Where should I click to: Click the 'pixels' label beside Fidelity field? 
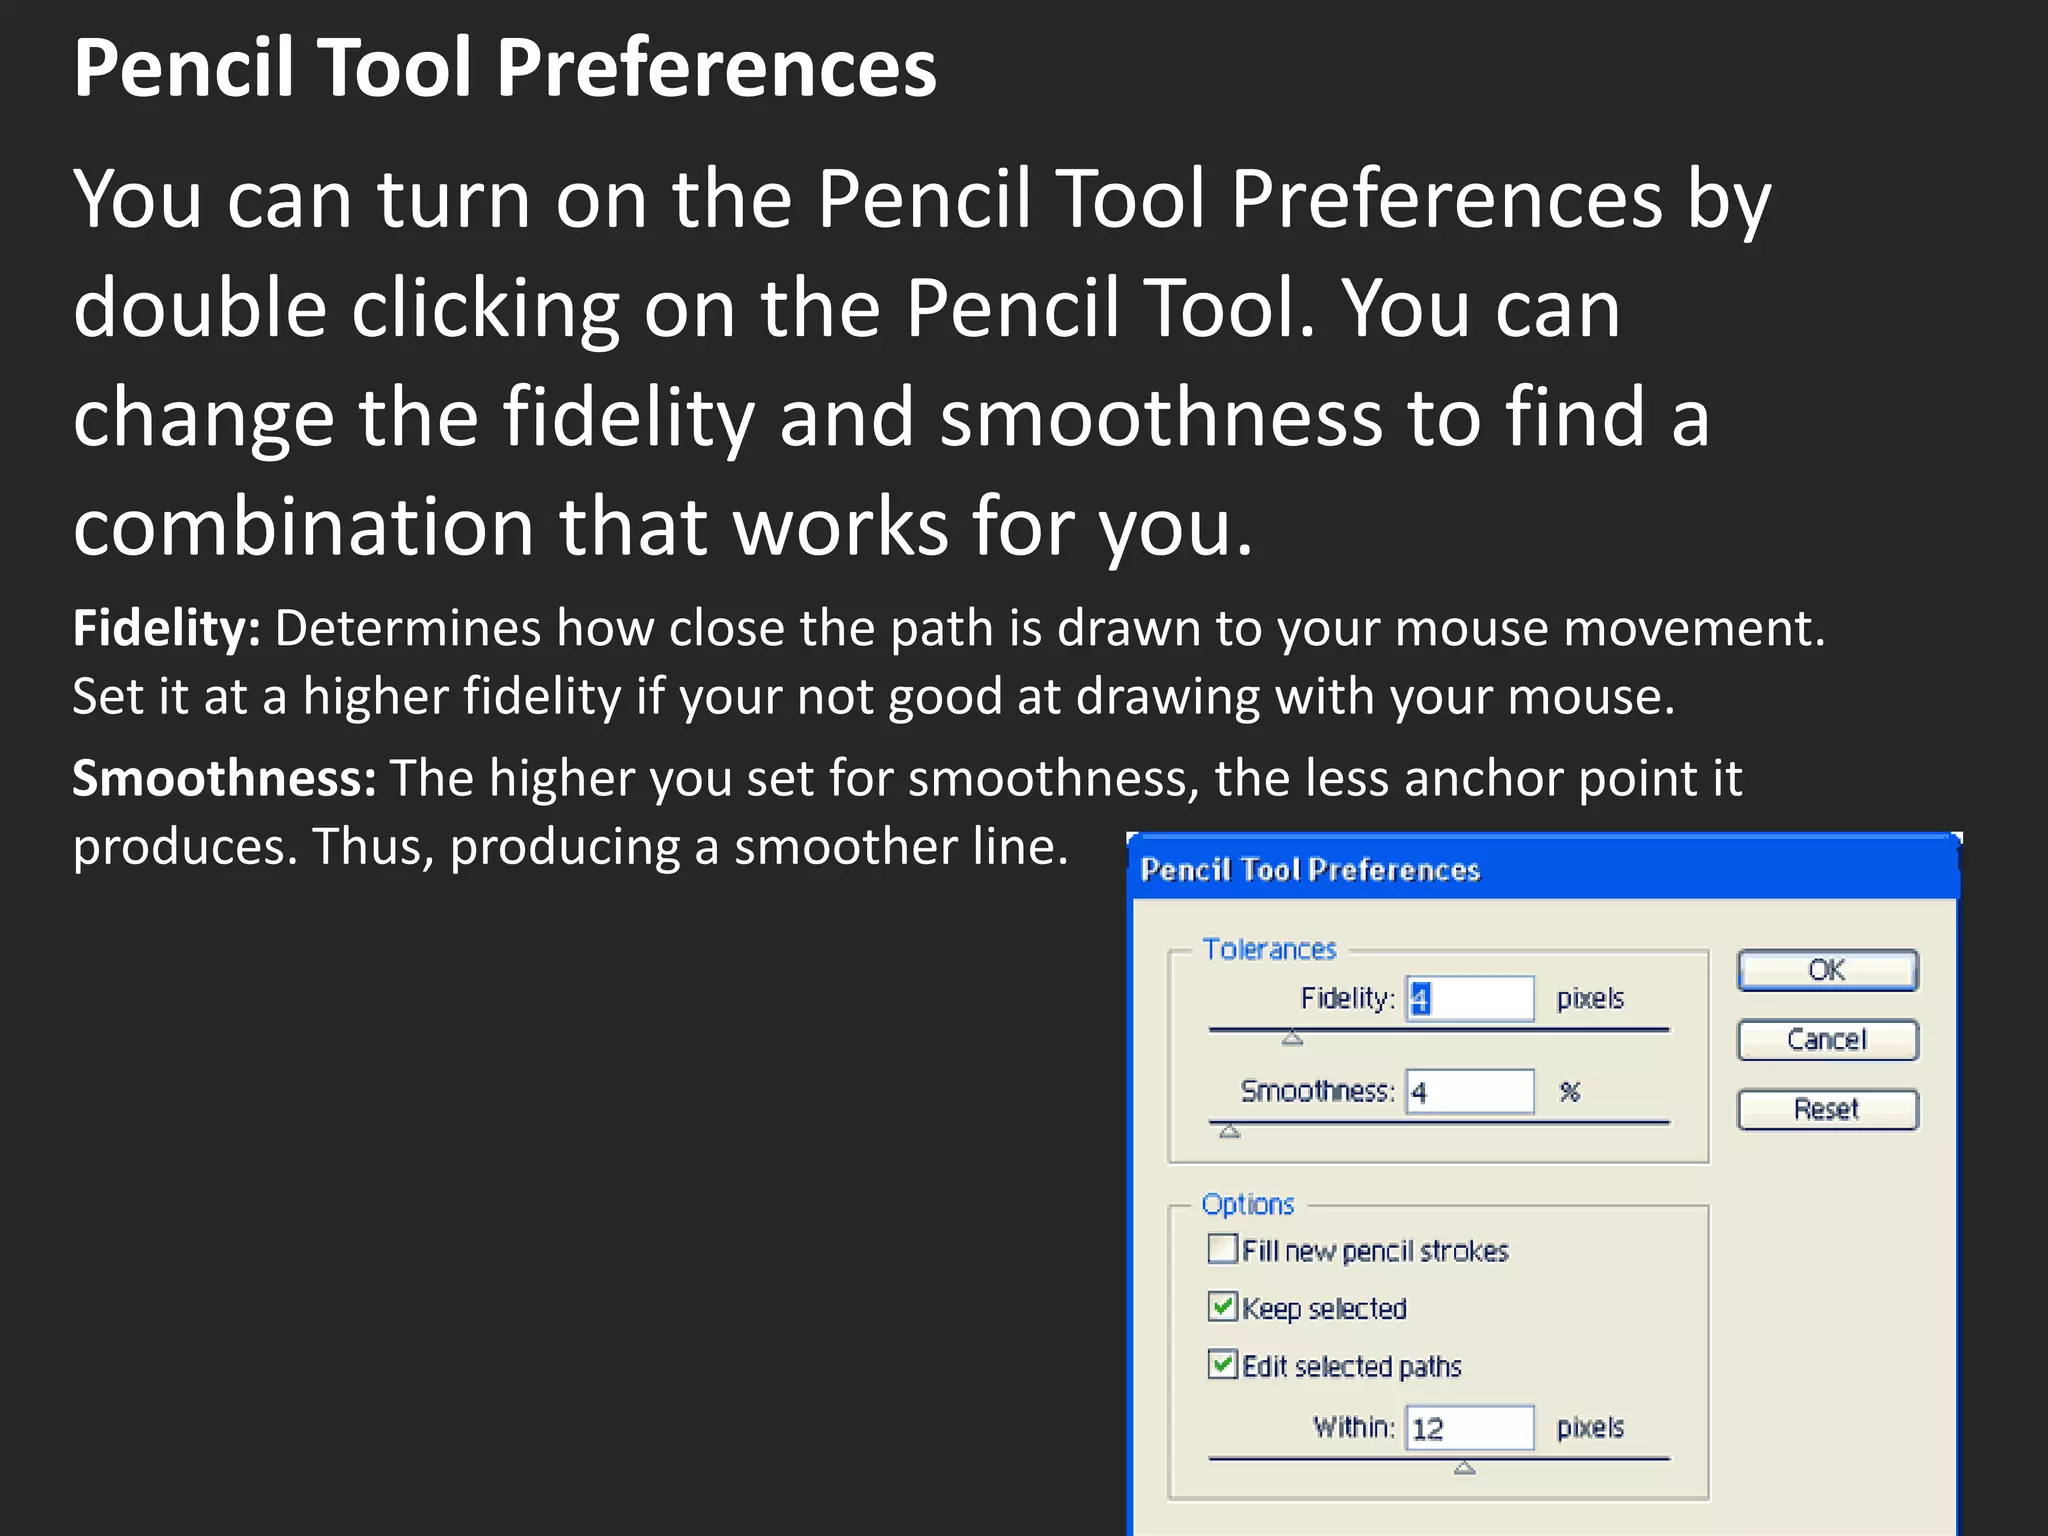click(x=1590, y=998)
